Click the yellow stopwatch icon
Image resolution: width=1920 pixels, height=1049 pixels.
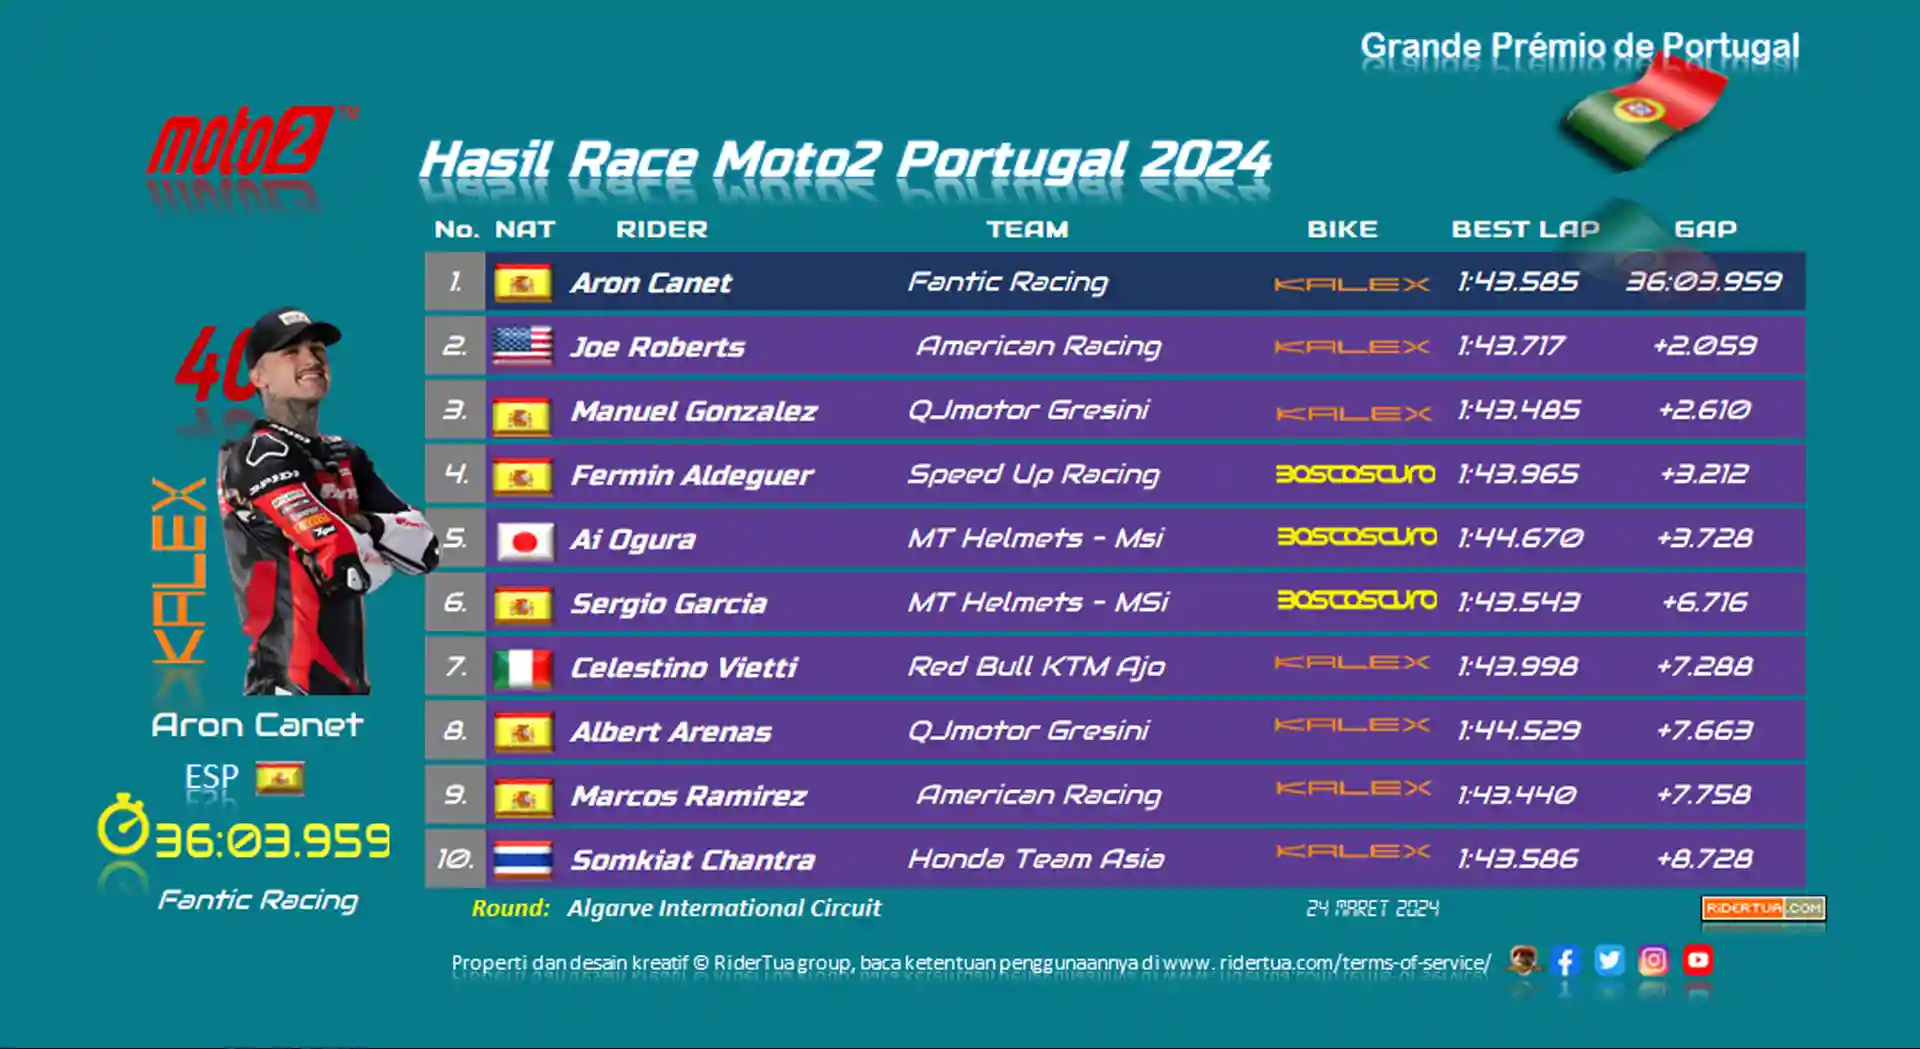(122, 826)
